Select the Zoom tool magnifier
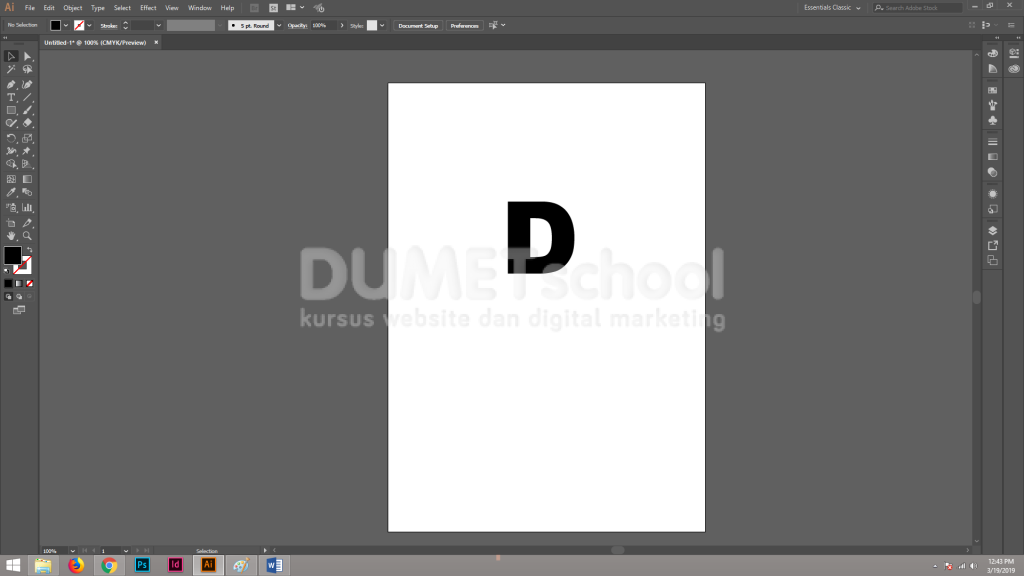 27,236
